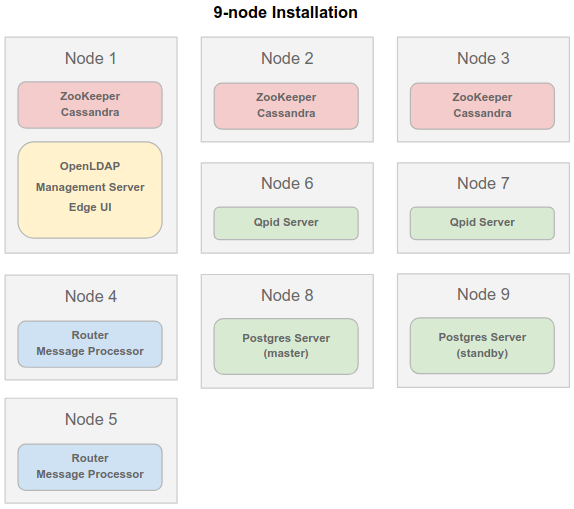The height and width of the screenshot is (509, 574).
Task: Select the Postgres Server (master) box
Action: (x=286, y=346)
